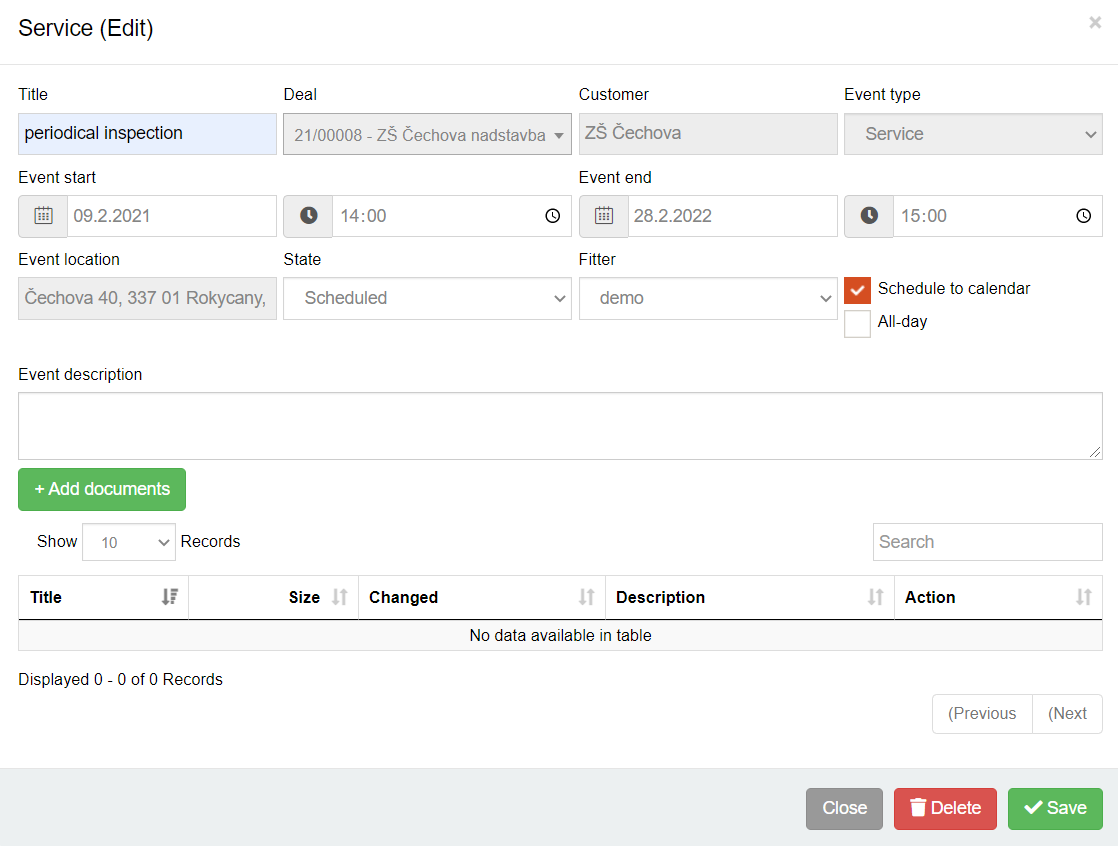Focus the documents Search box
The height and width of the screenshot is (846, 1118).
coord(988,542)
